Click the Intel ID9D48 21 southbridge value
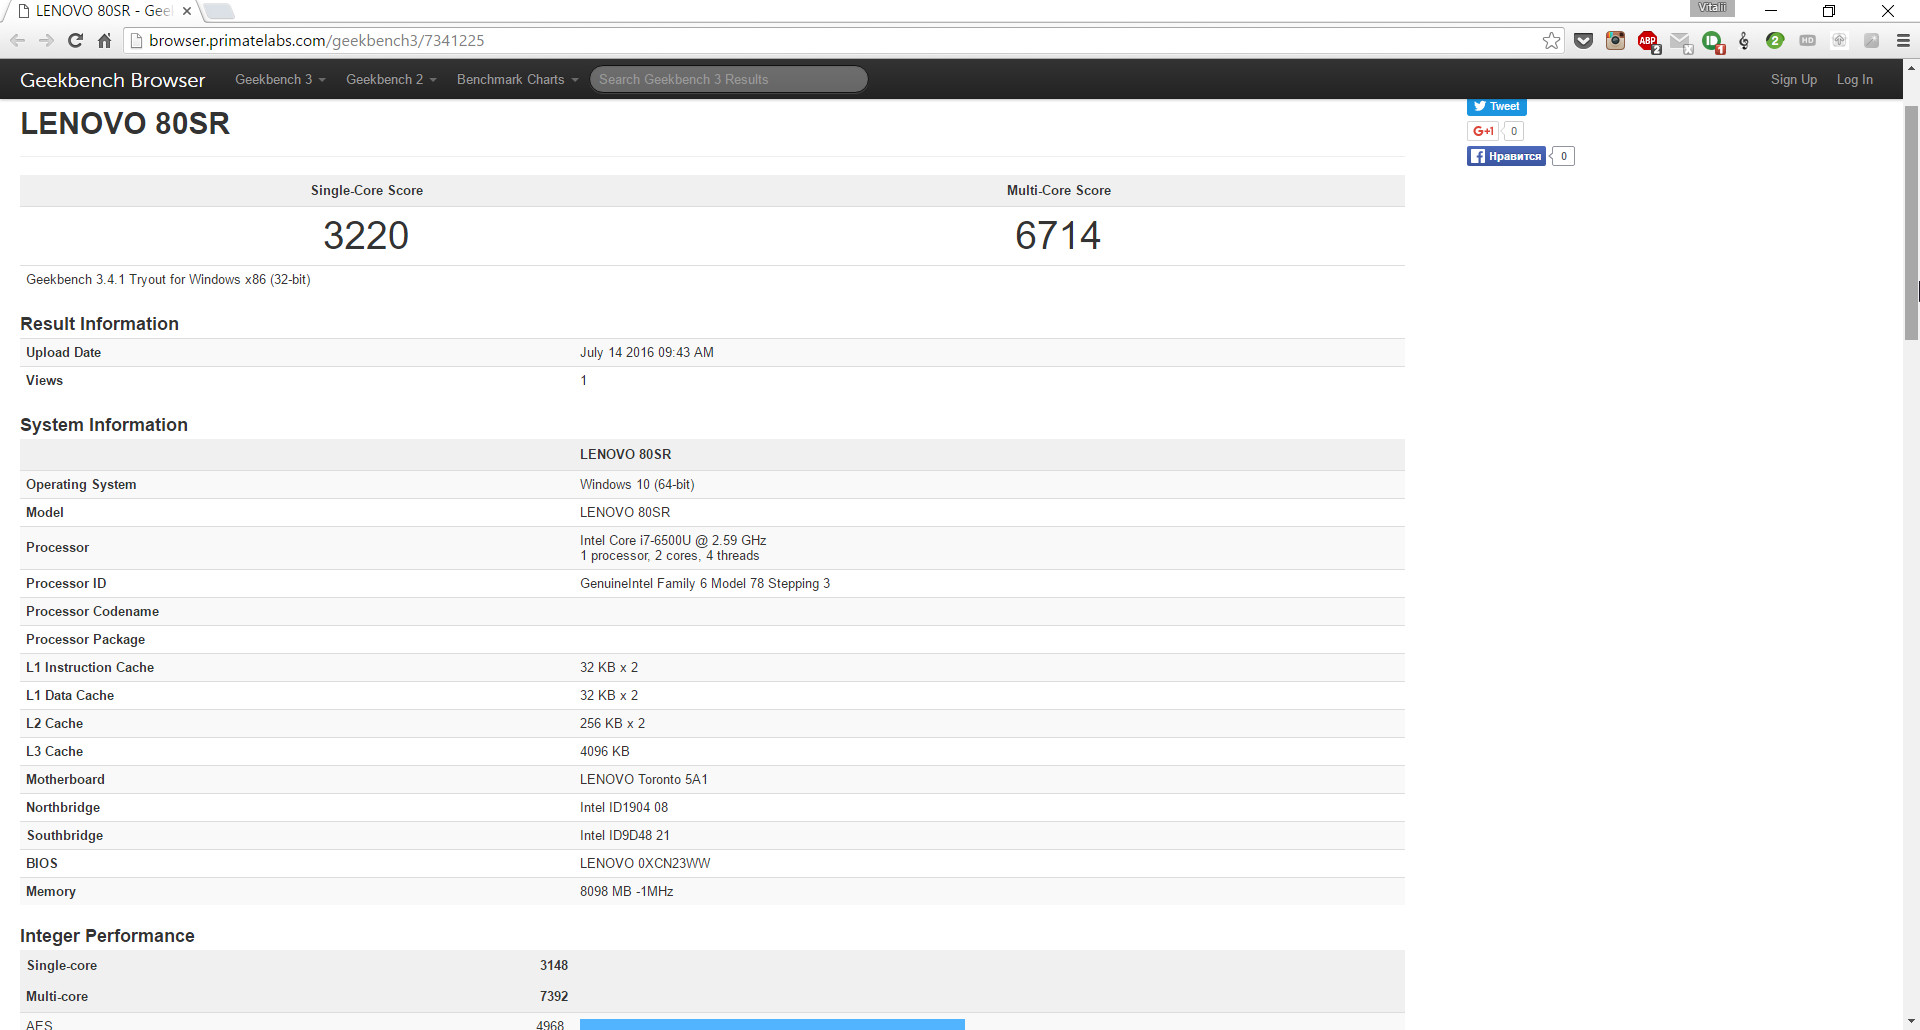The height and width of the screenshot is (1030, 1920). (x=625, y=836)
